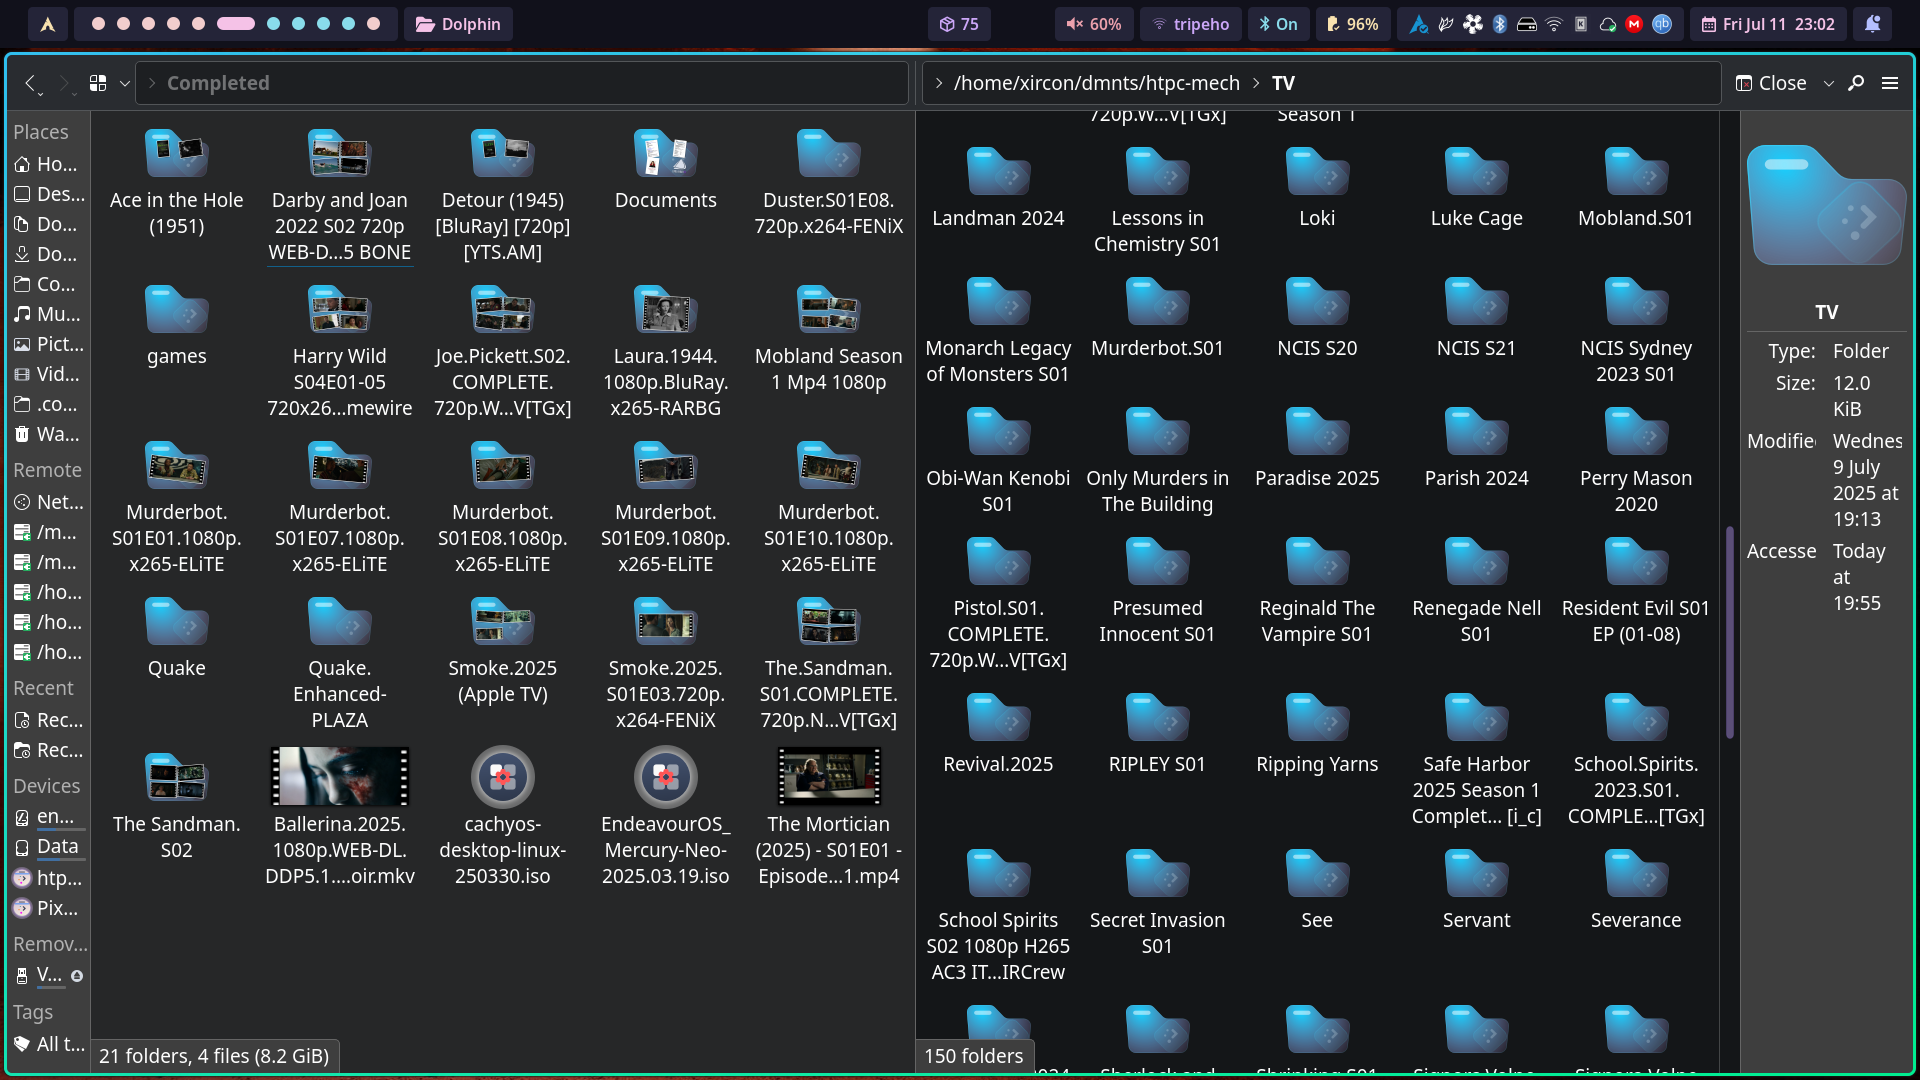Open the hamburger menu in Dolphin

pyautogui.click(x=1890, y=83)
